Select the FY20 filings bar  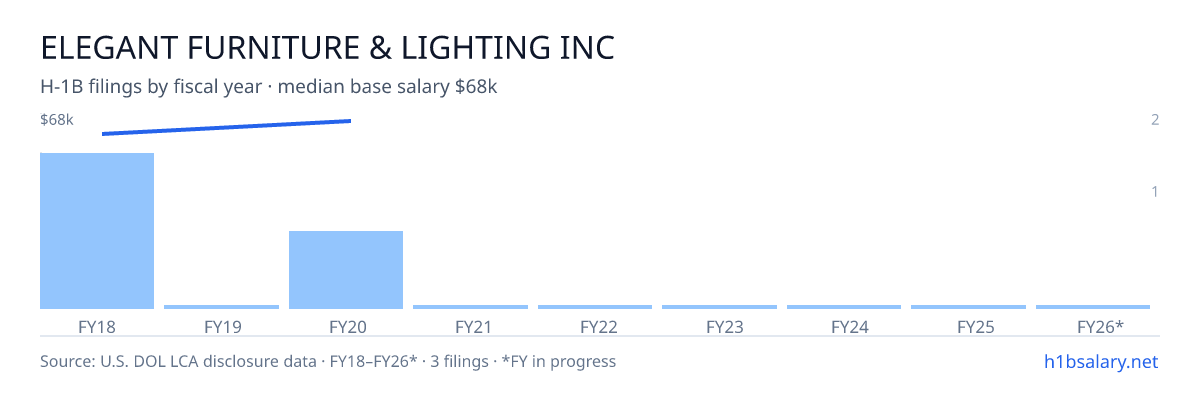pyautogui.click(x=346, y=270)
